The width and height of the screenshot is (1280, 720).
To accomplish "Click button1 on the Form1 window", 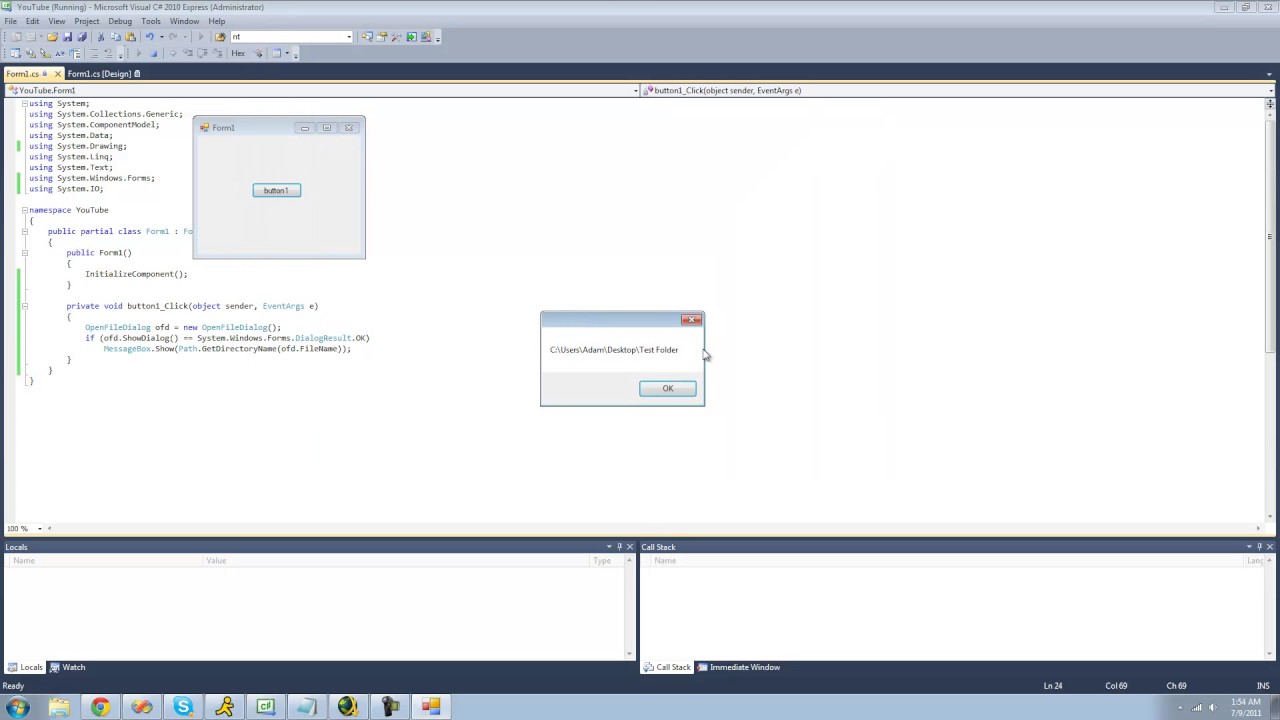I will (277, 190).
